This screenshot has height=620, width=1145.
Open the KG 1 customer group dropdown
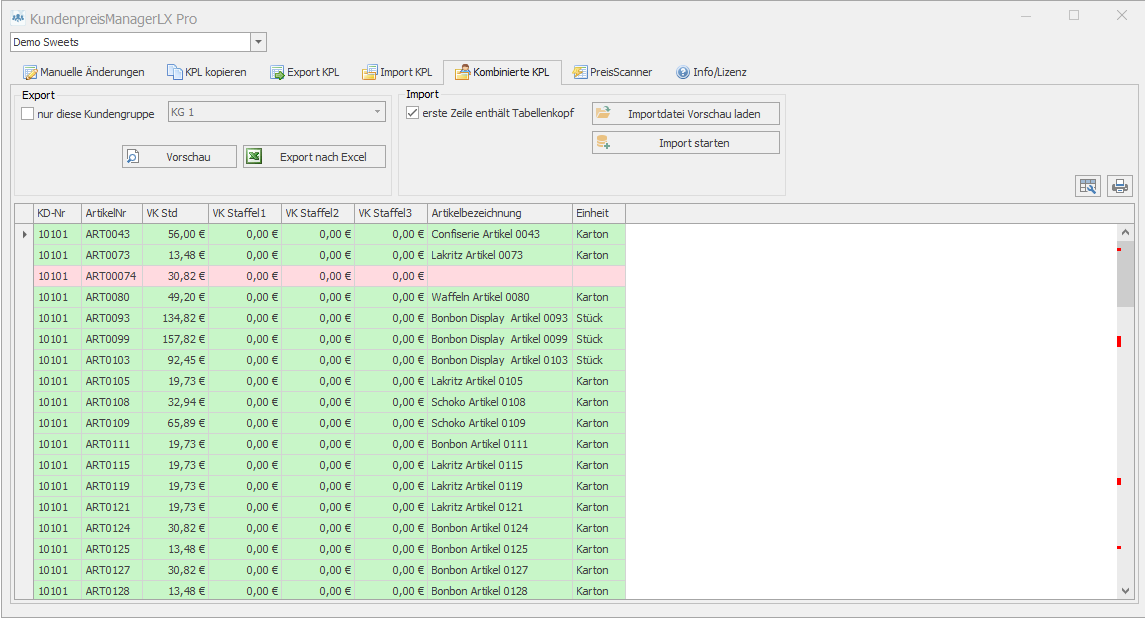point(377,112)
